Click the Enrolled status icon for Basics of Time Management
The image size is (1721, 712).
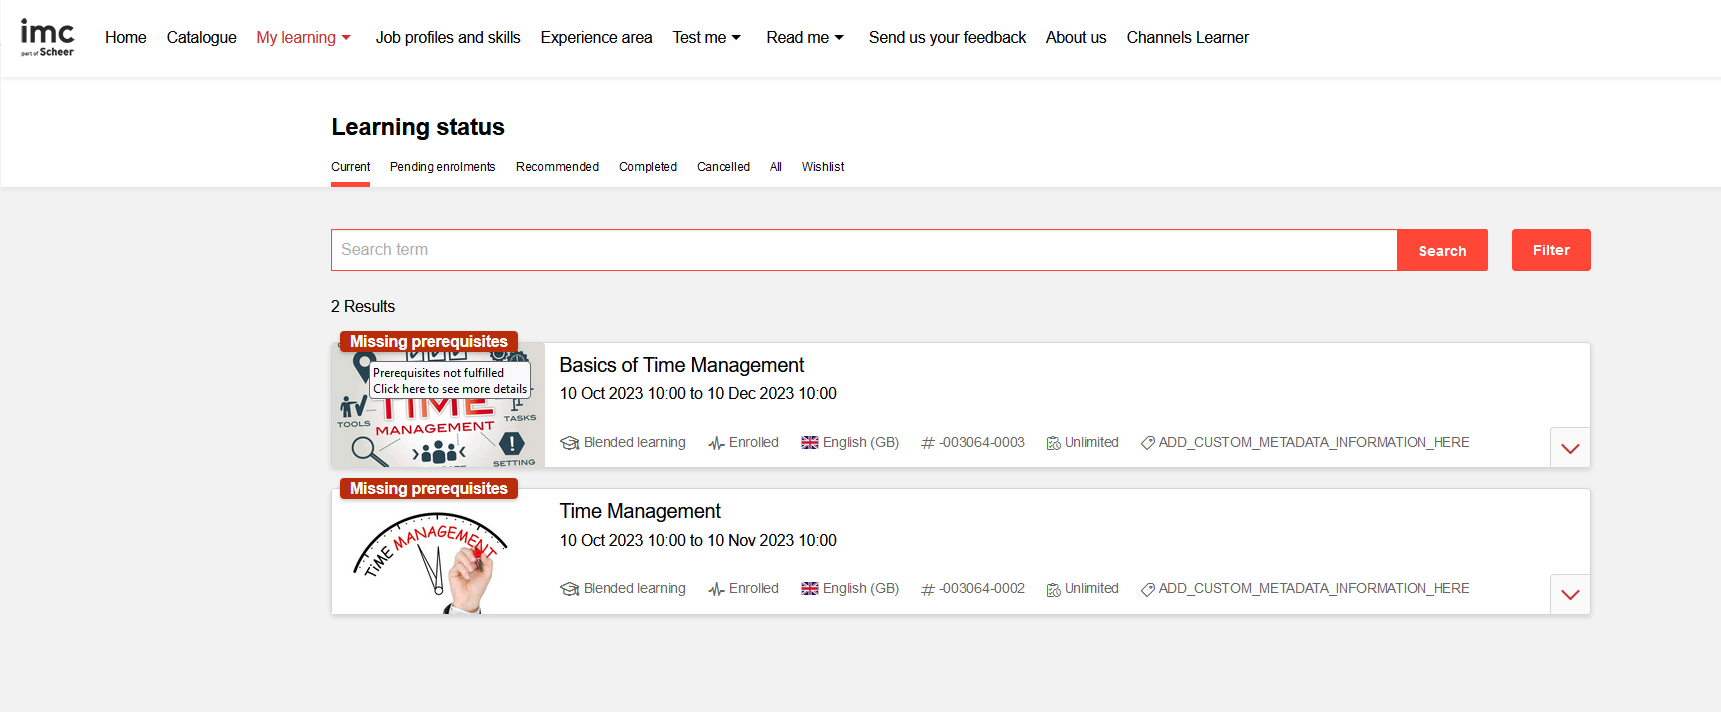tap(716, 443)
